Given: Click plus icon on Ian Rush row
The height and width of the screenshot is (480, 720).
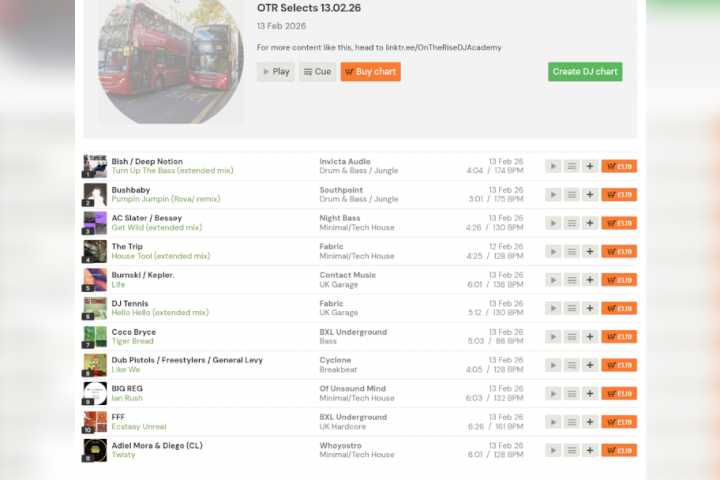Looking at the screenshot, I should pyautogui.click(x=590, y=394).
